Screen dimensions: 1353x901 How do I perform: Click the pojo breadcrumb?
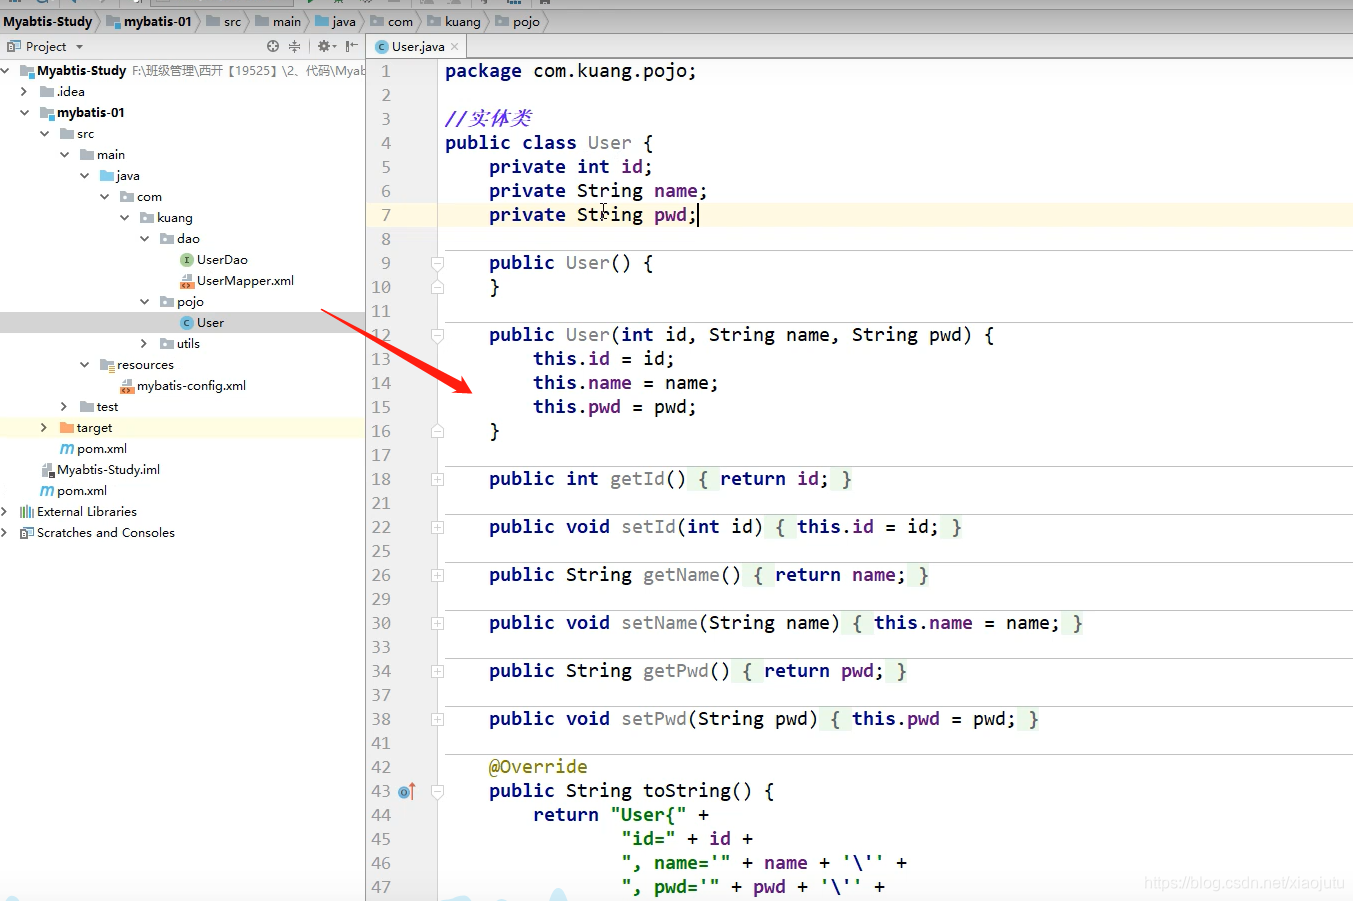(x=517, y=21)
